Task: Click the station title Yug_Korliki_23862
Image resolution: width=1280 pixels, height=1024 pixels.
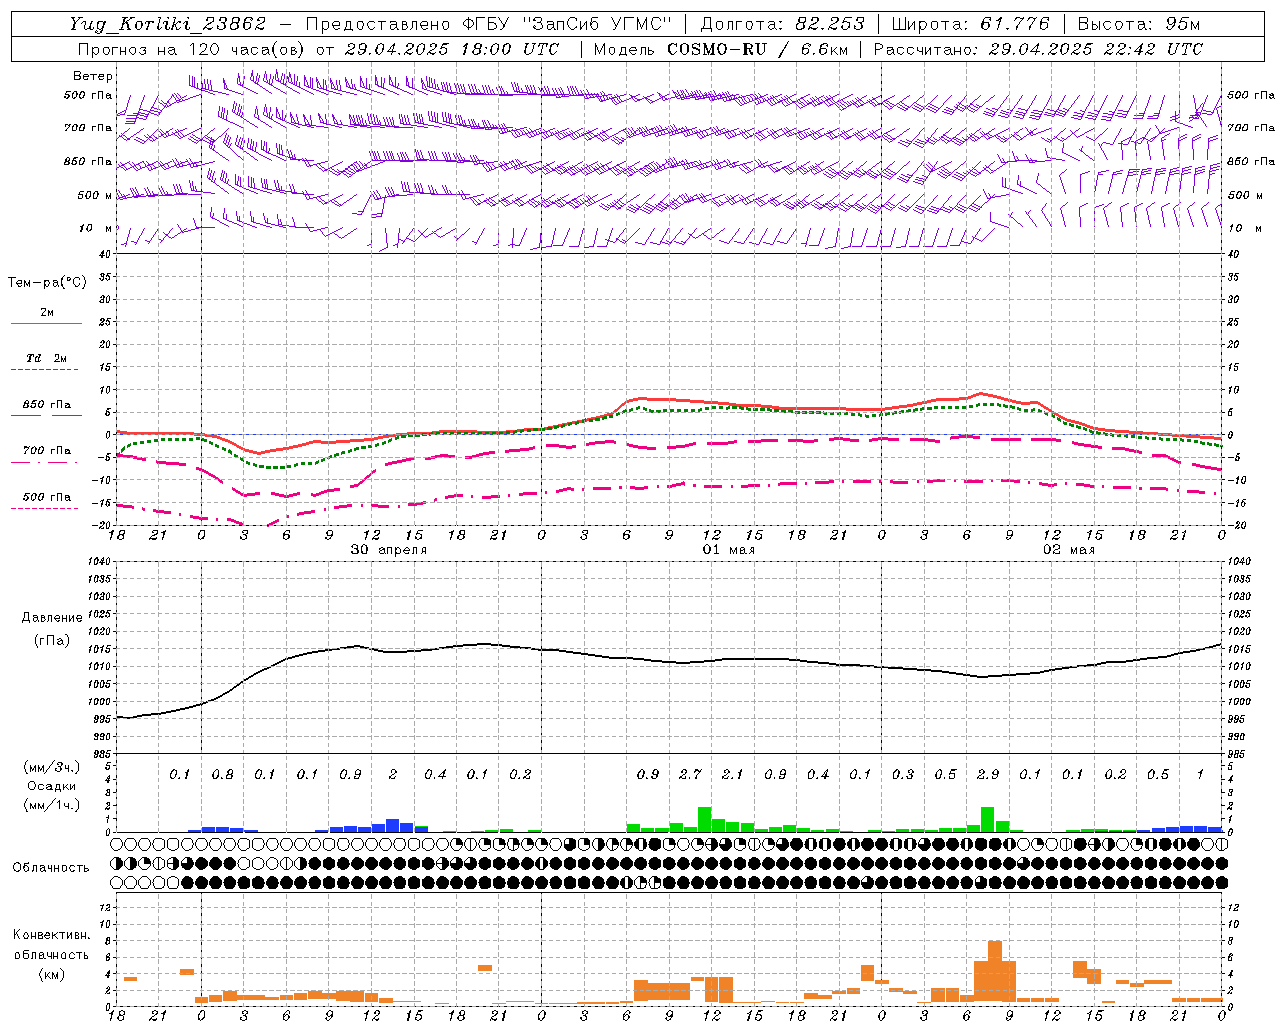Action: [168, 24]
